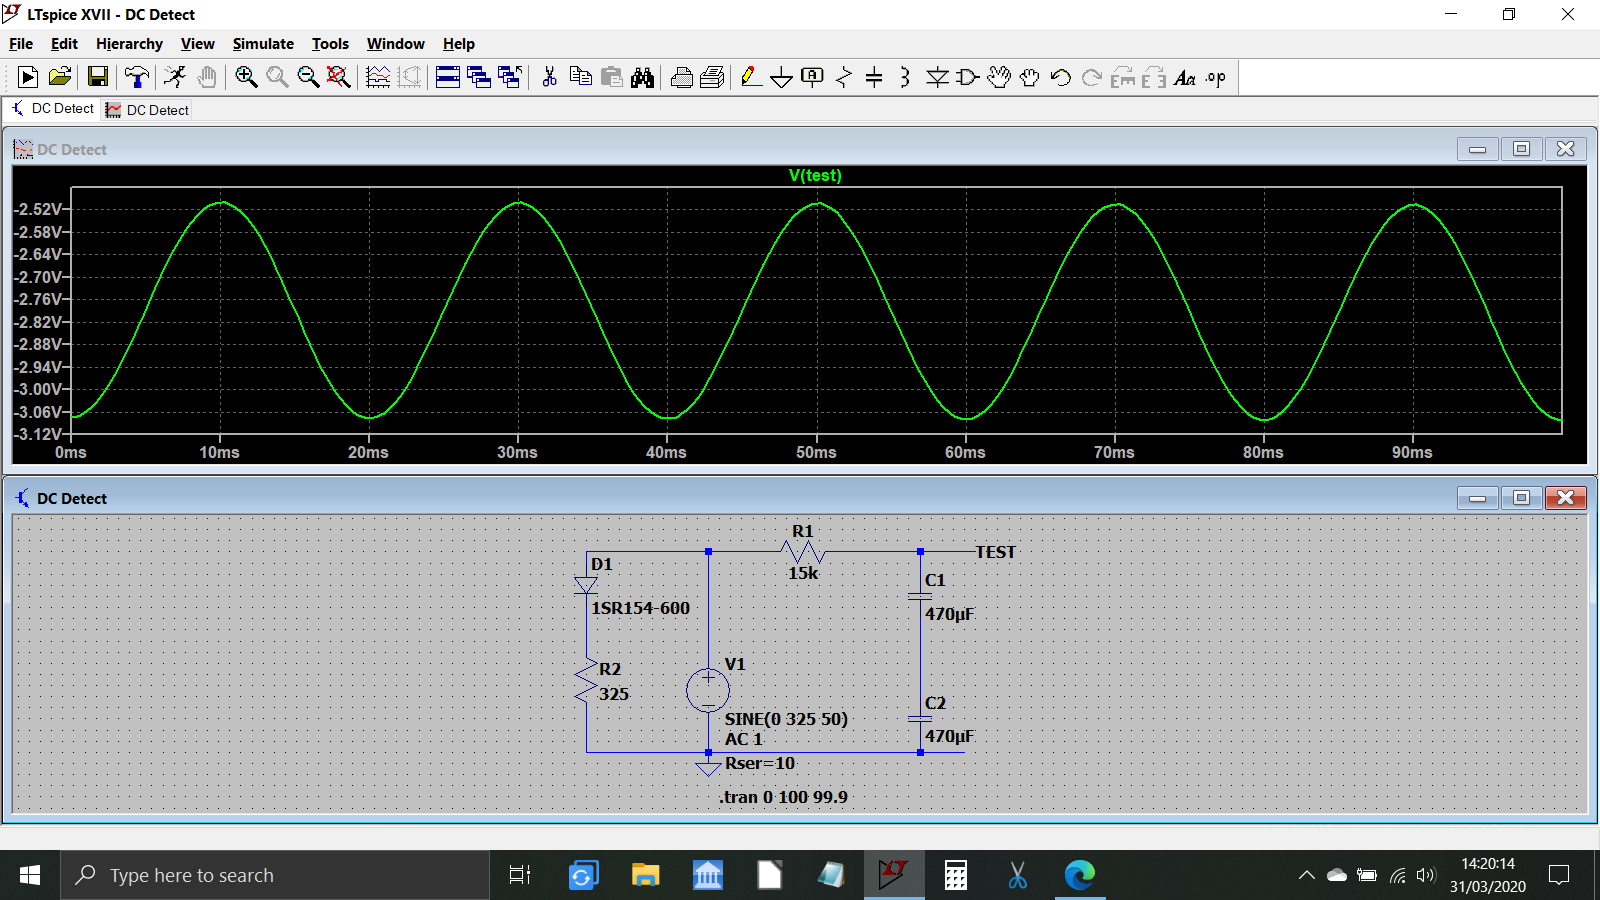Click the Copy toolbar icon

tap(580, 77)
